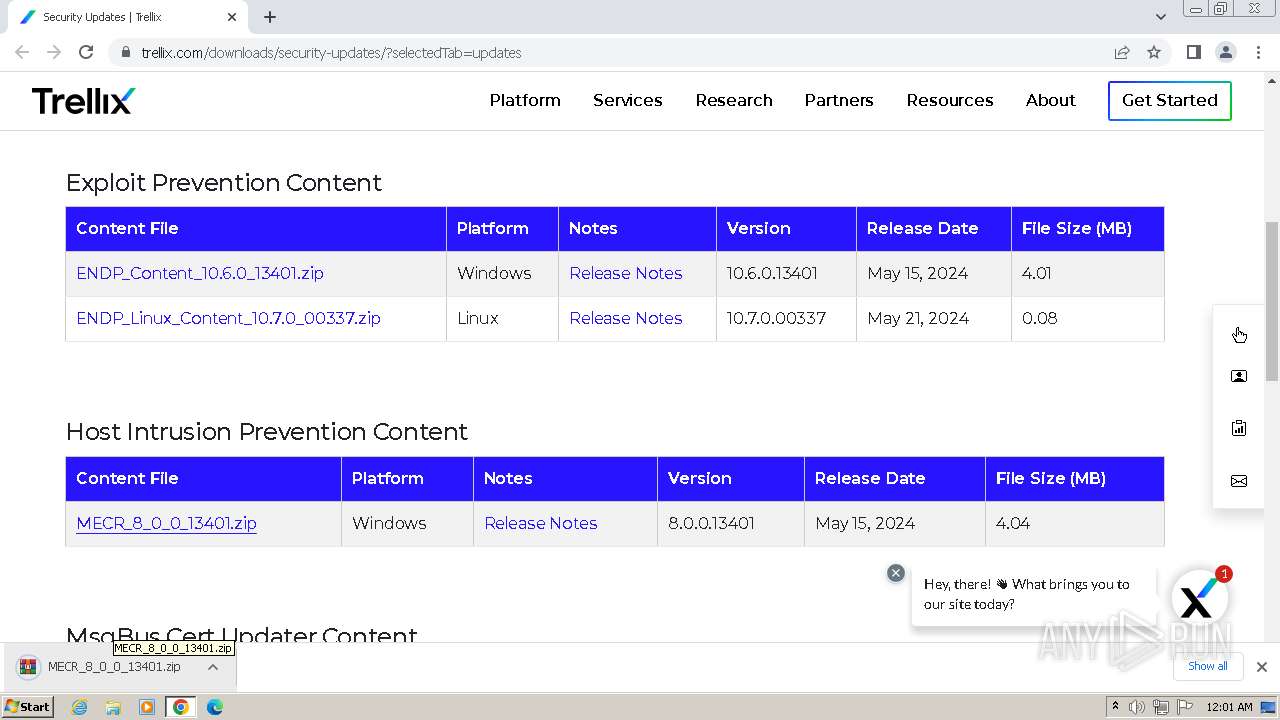1280x720 pixels.
Task: Close the downloads bar
Action: coord(1262,666)
